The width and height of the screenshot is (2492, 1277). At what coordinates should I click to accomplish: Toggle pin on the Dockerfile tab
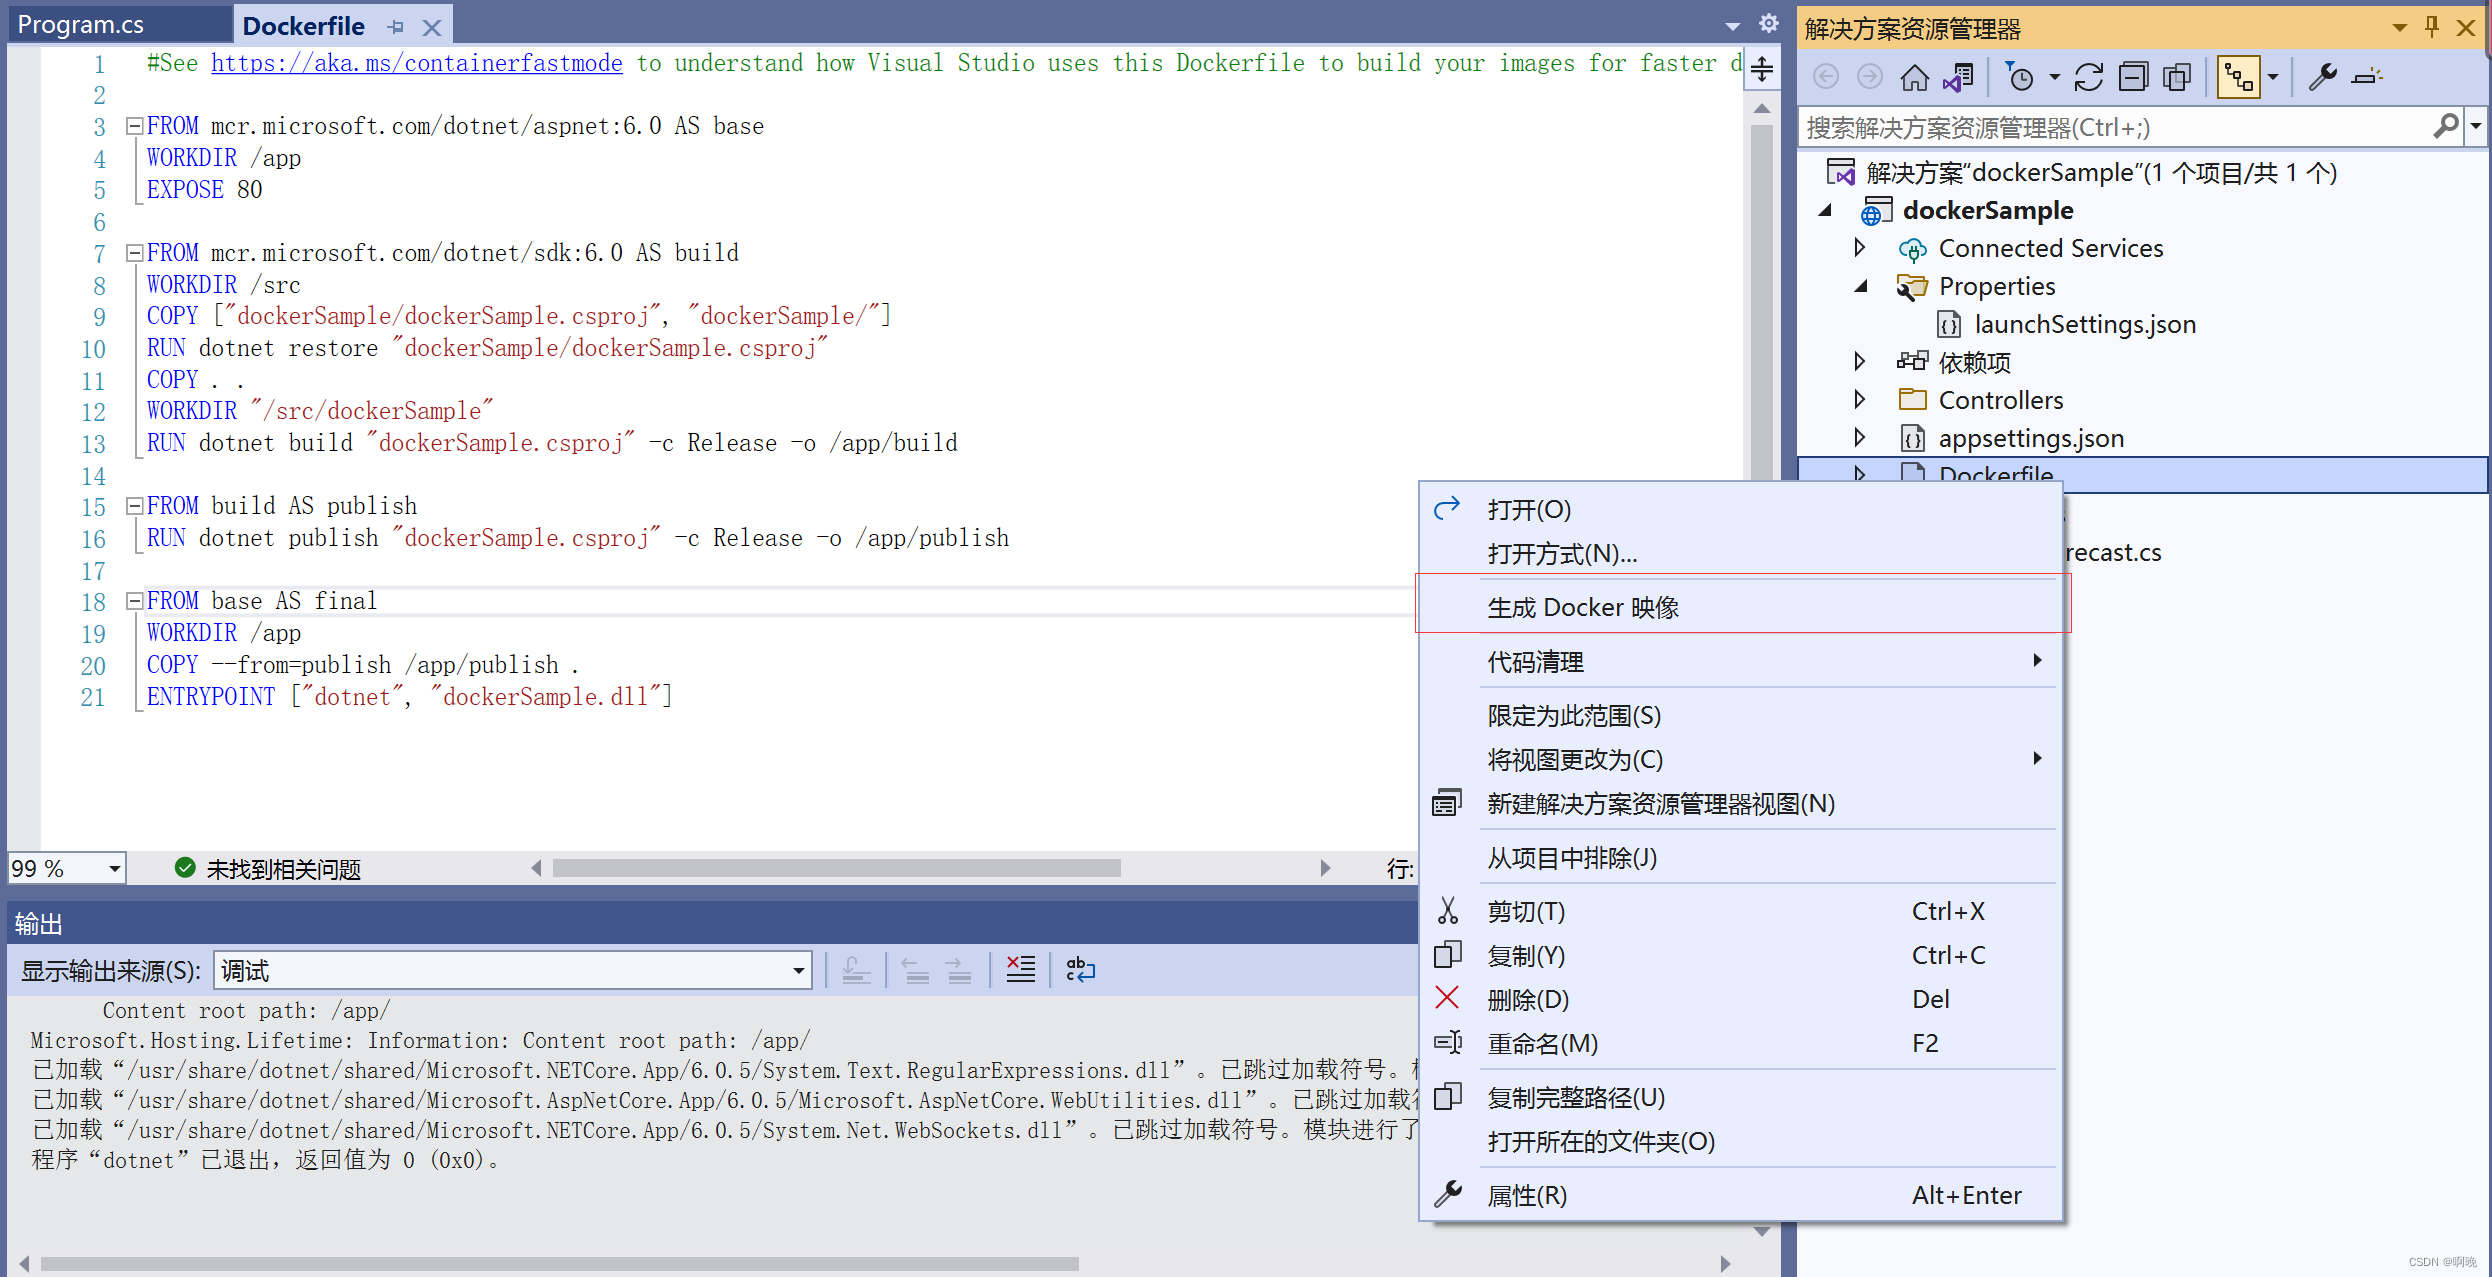point(396,27)
